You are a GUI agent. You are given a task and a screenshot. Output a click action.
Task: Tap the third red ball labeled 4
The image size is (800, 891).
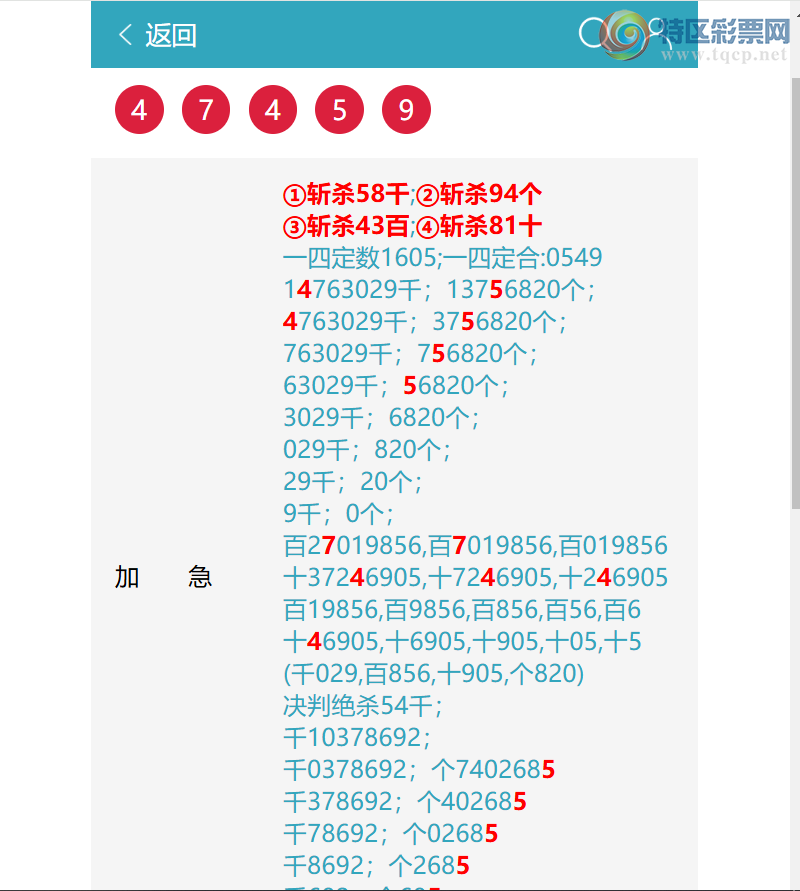[x=272, y=109]
